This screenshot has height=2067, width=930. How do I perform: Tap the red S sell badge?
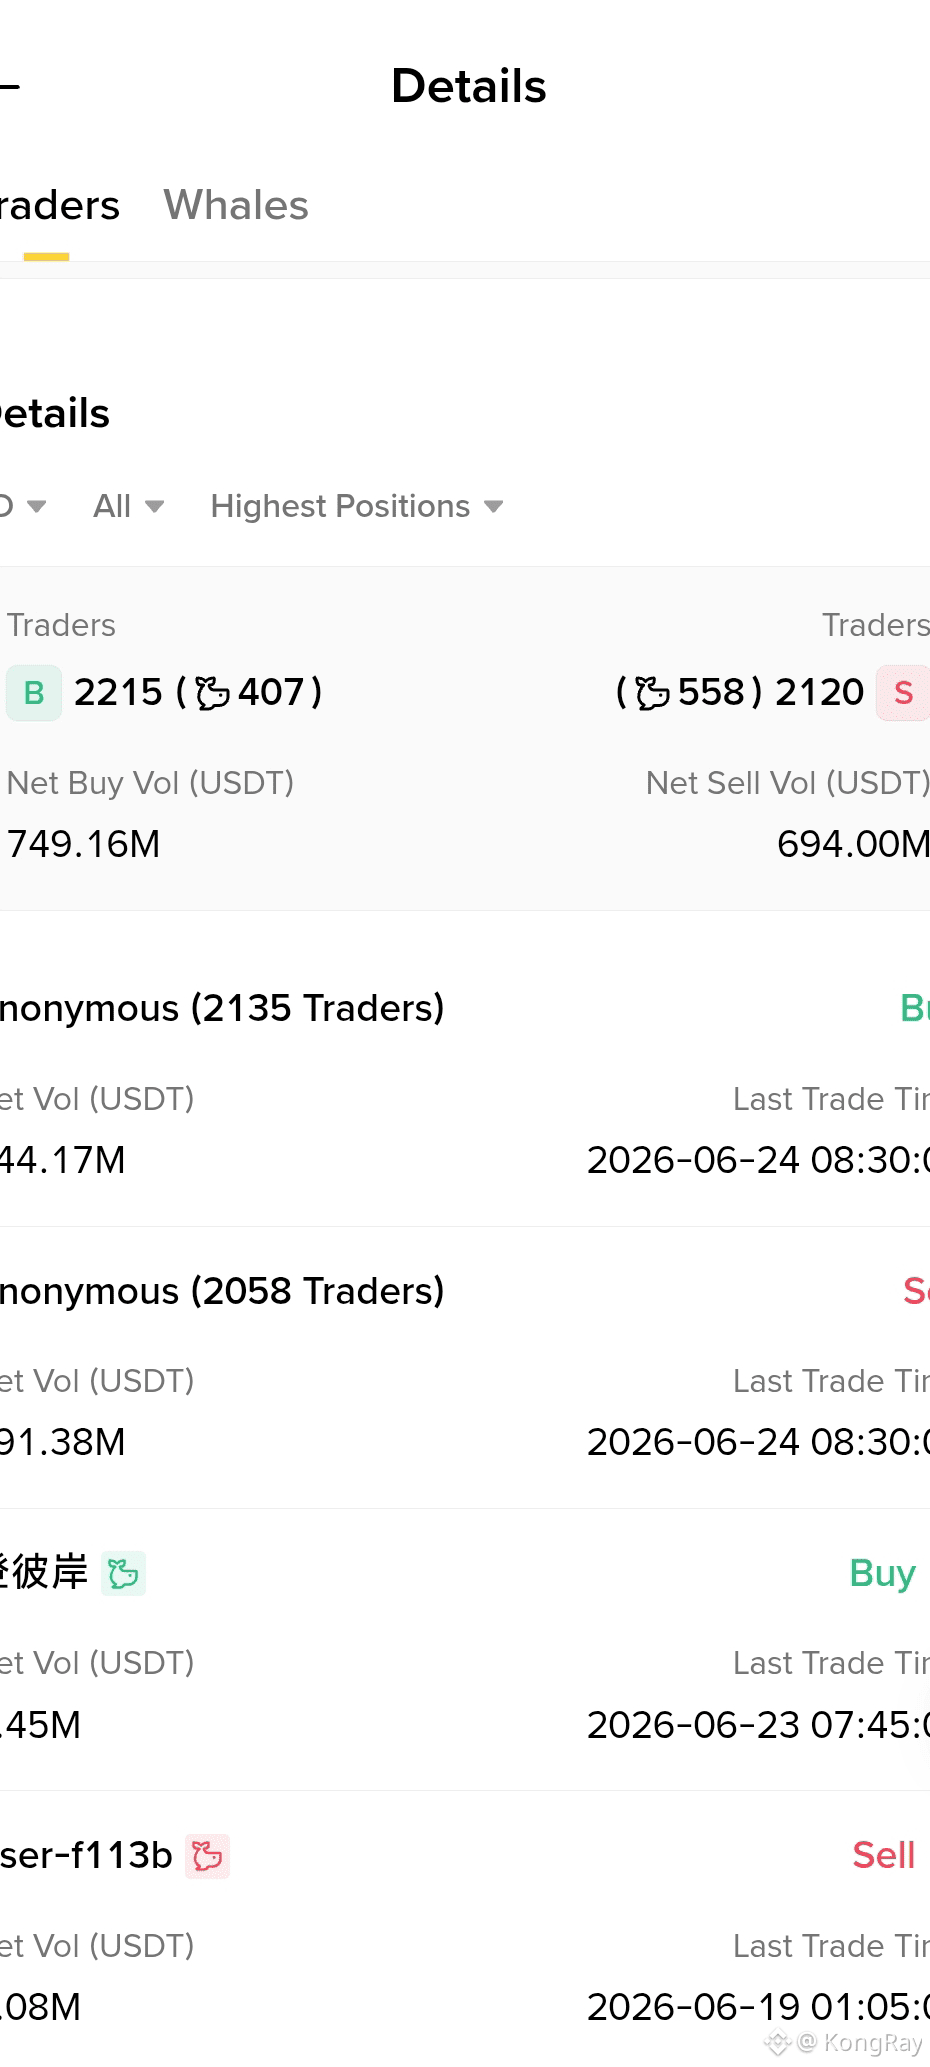902,692
